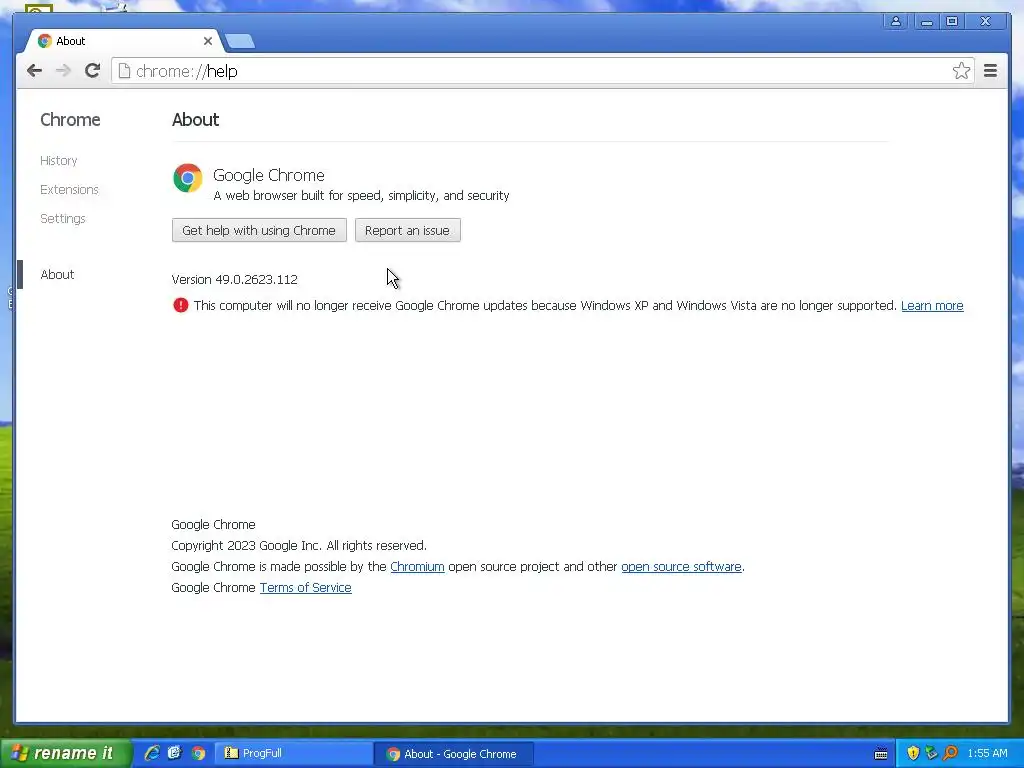The width and height of the screenshot is (1024, 768).
Task: Minimize the Chrome window
Action: 926,22
